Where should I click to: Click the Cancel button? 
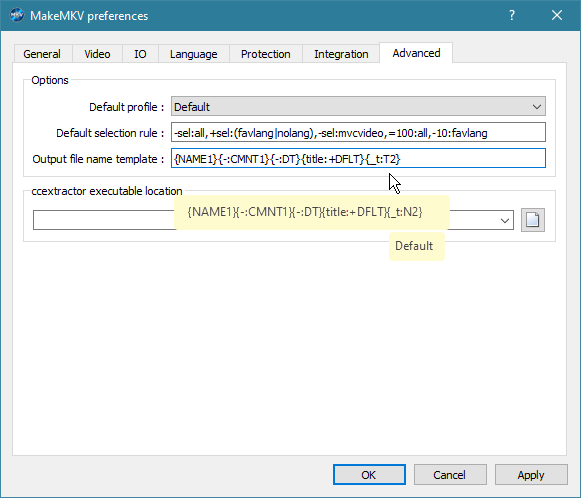click(450, 475)
